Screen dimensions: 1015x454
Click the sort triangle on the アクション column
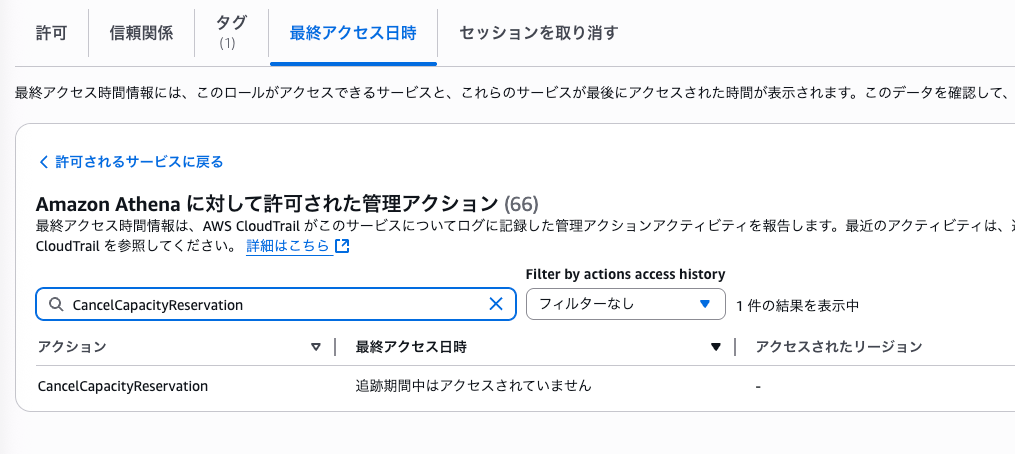coord(316,347)
